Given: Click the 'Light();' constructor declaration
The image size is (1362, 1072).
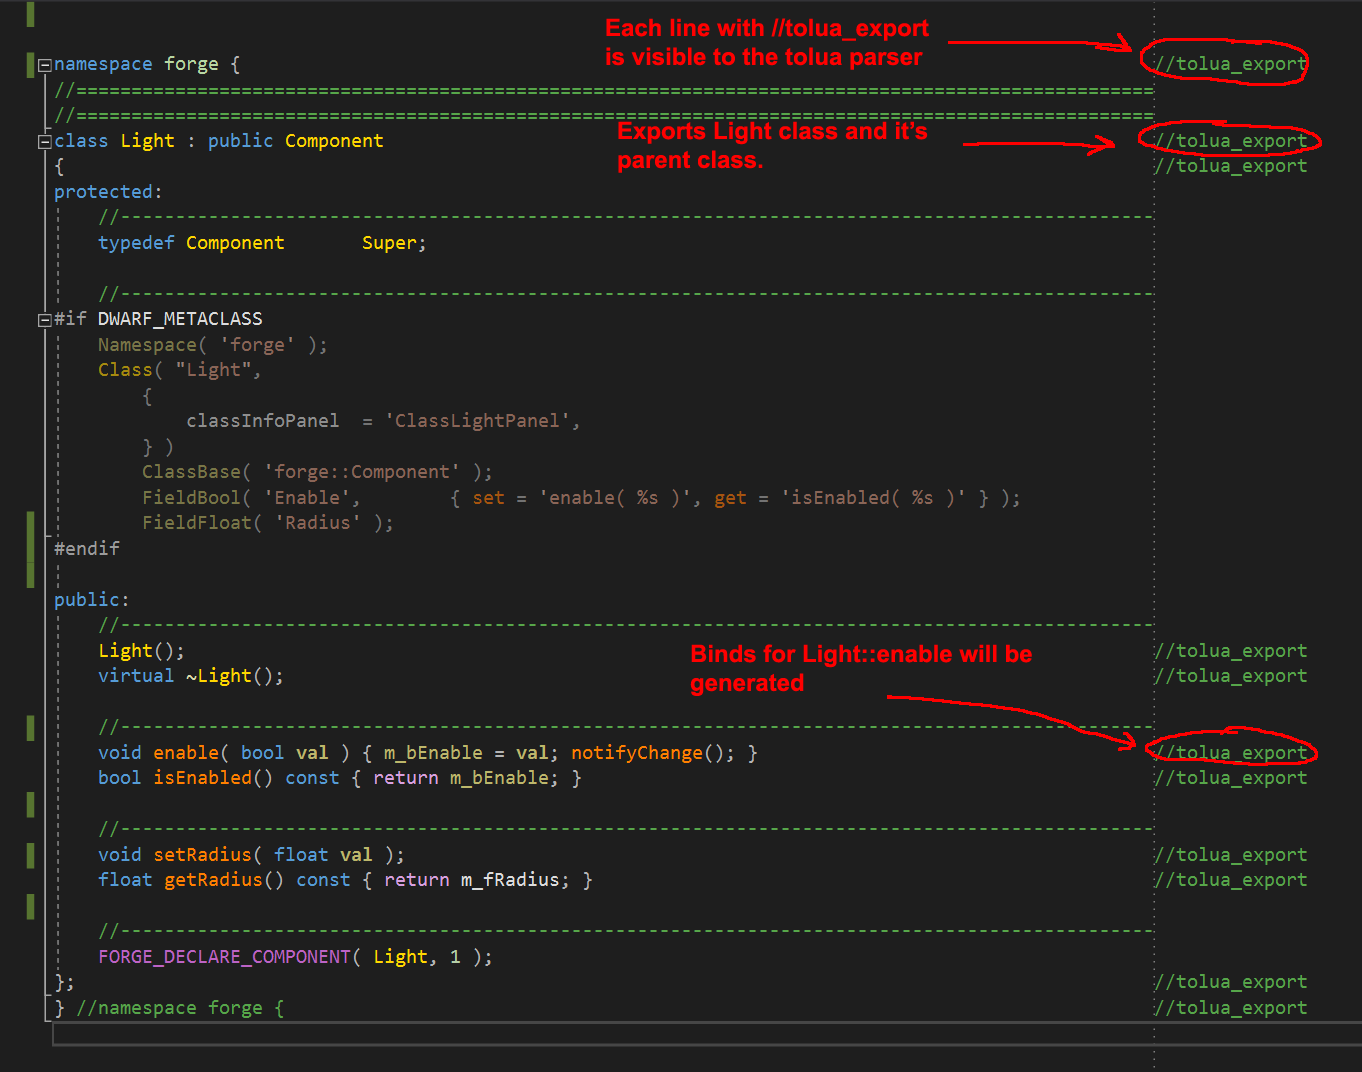Looking at the screenshot, I should tap(141, 651).
